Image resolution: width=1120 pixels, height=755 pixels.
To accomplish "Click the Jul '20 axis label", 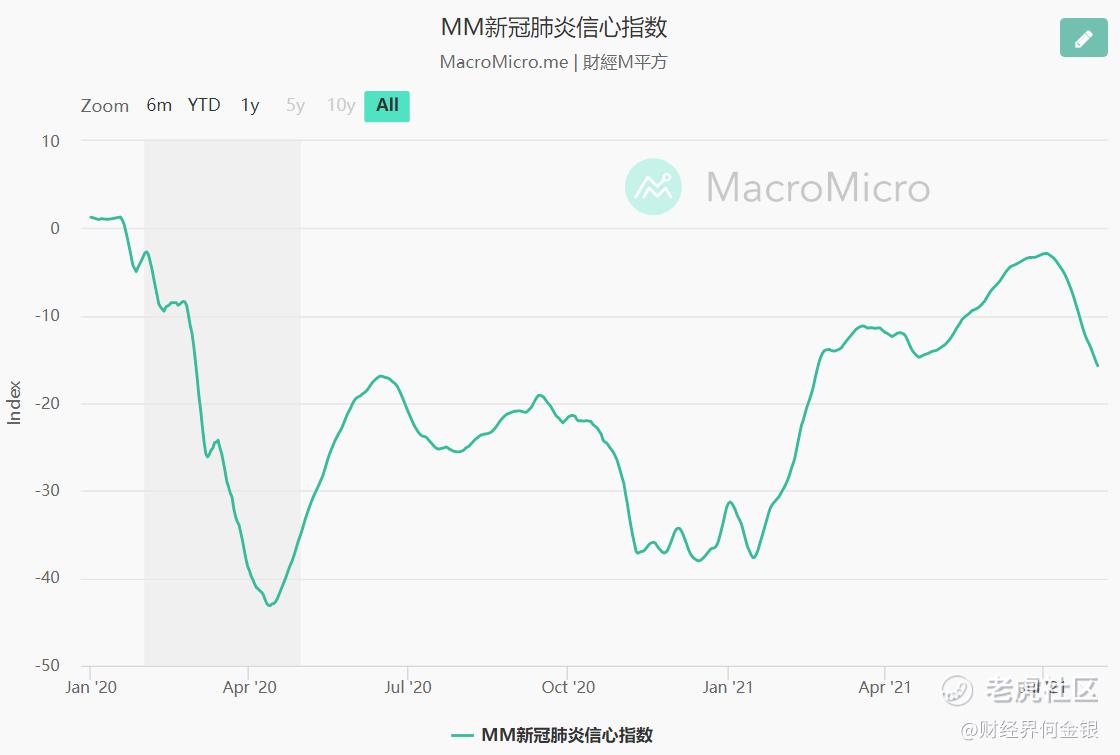I will click(x=408, y=687).
